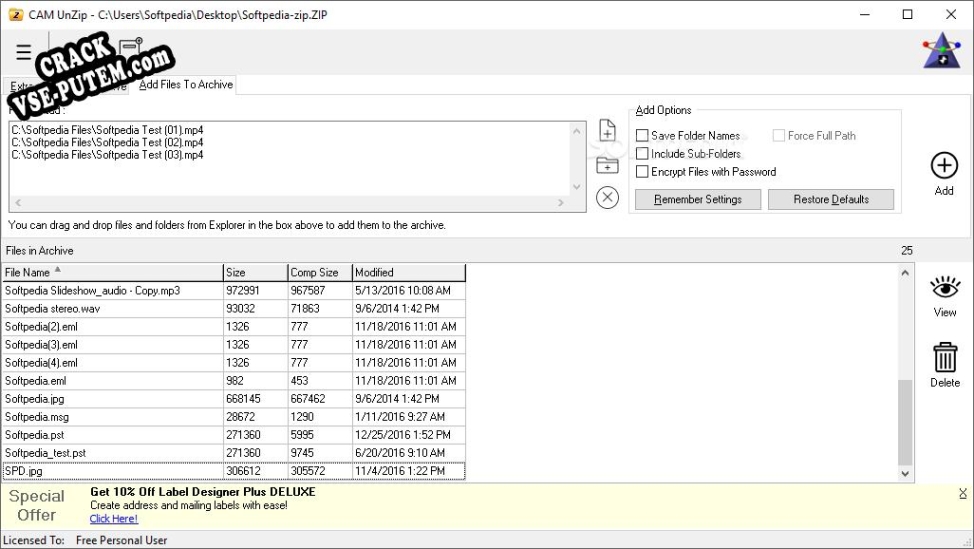The image size is (974, 549).
Task: Close the CAM UnZip window
Action: coord(950,14)
